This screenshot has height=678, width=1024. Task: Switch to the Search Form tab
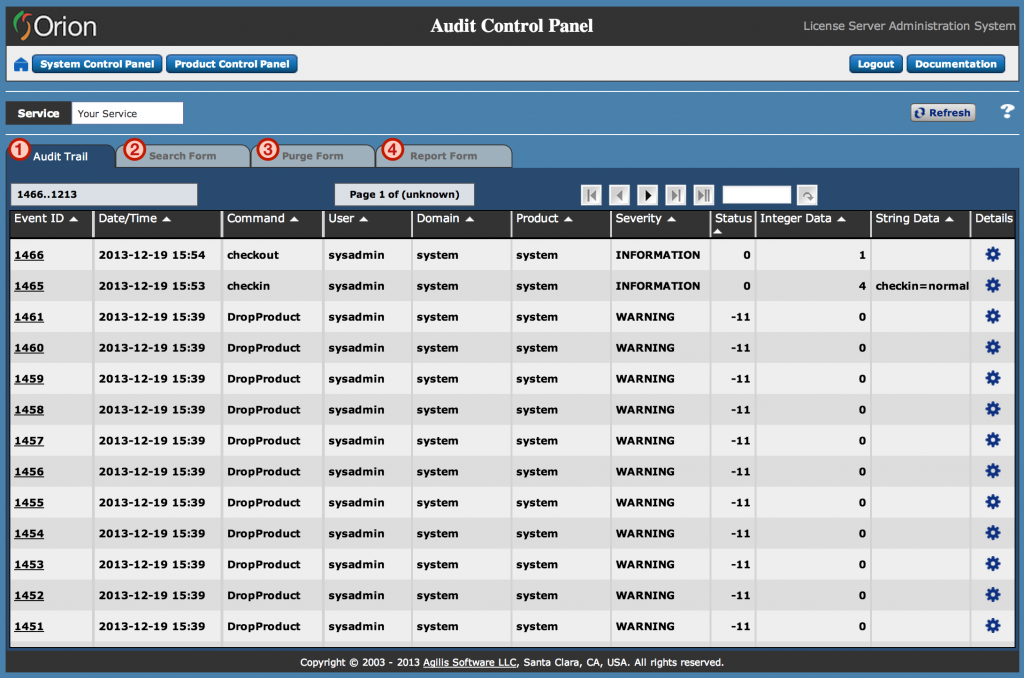pos(183,155)
